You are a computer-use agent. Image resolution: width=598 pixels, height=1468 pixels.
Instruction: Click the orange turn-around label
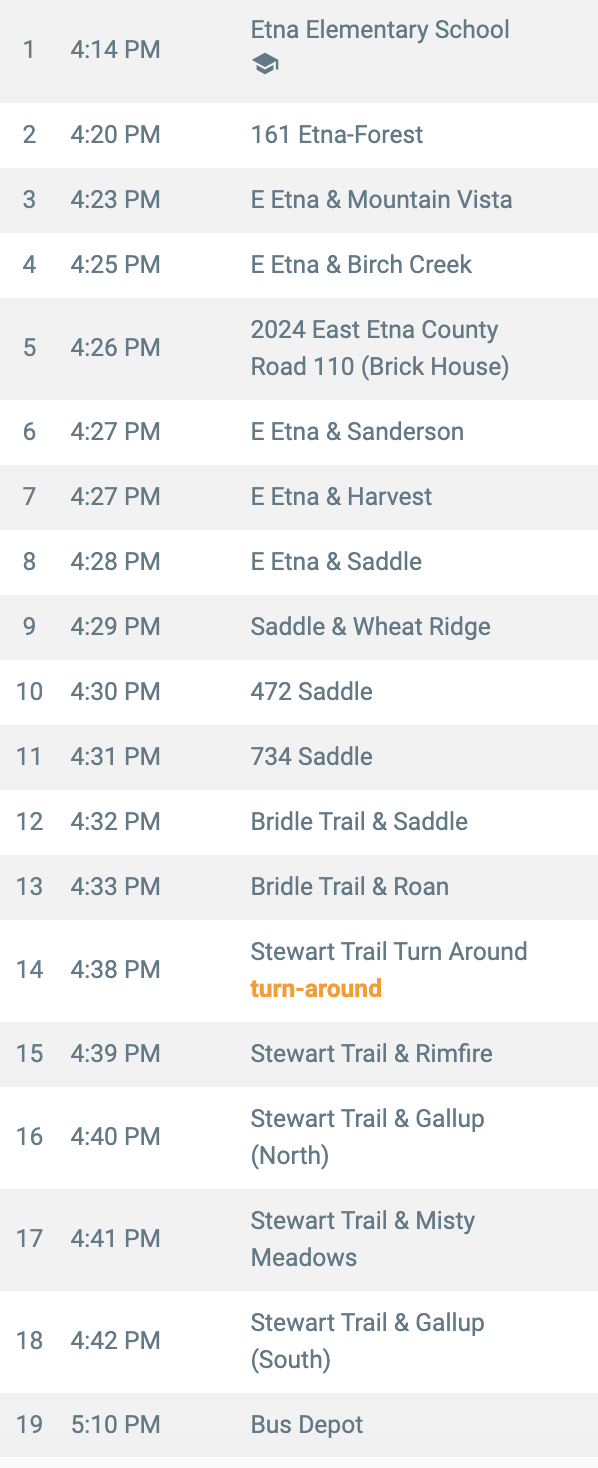point(316,989)
